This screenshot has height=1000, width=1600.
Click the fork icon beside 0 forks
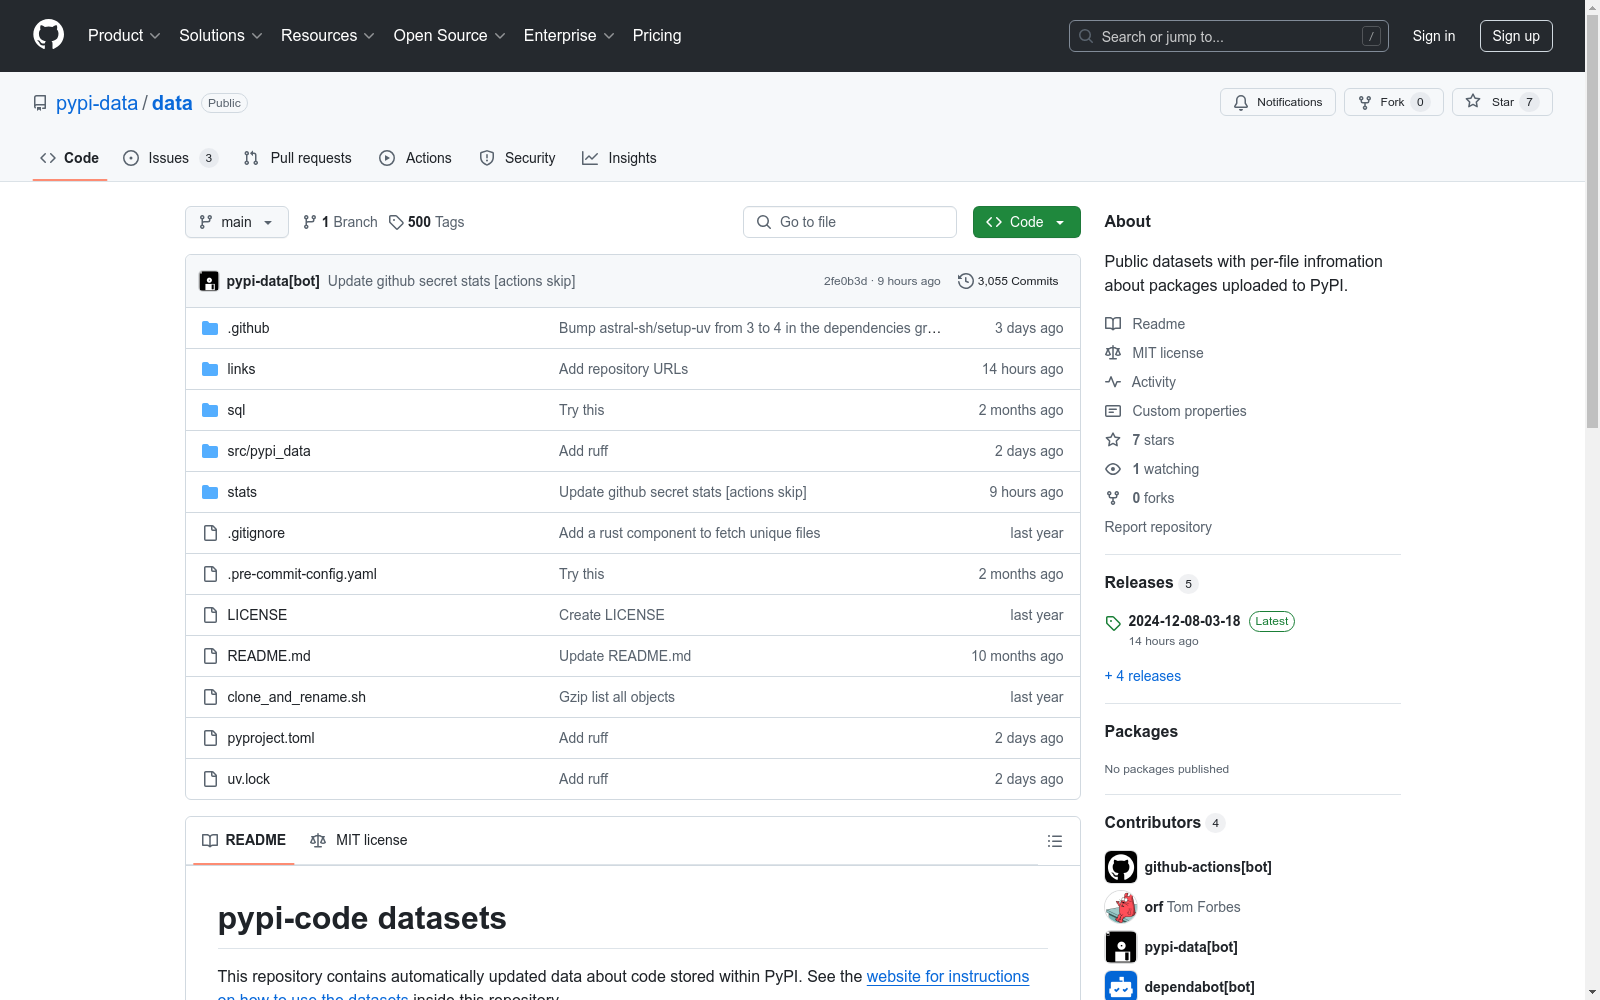click(1113, 498)
